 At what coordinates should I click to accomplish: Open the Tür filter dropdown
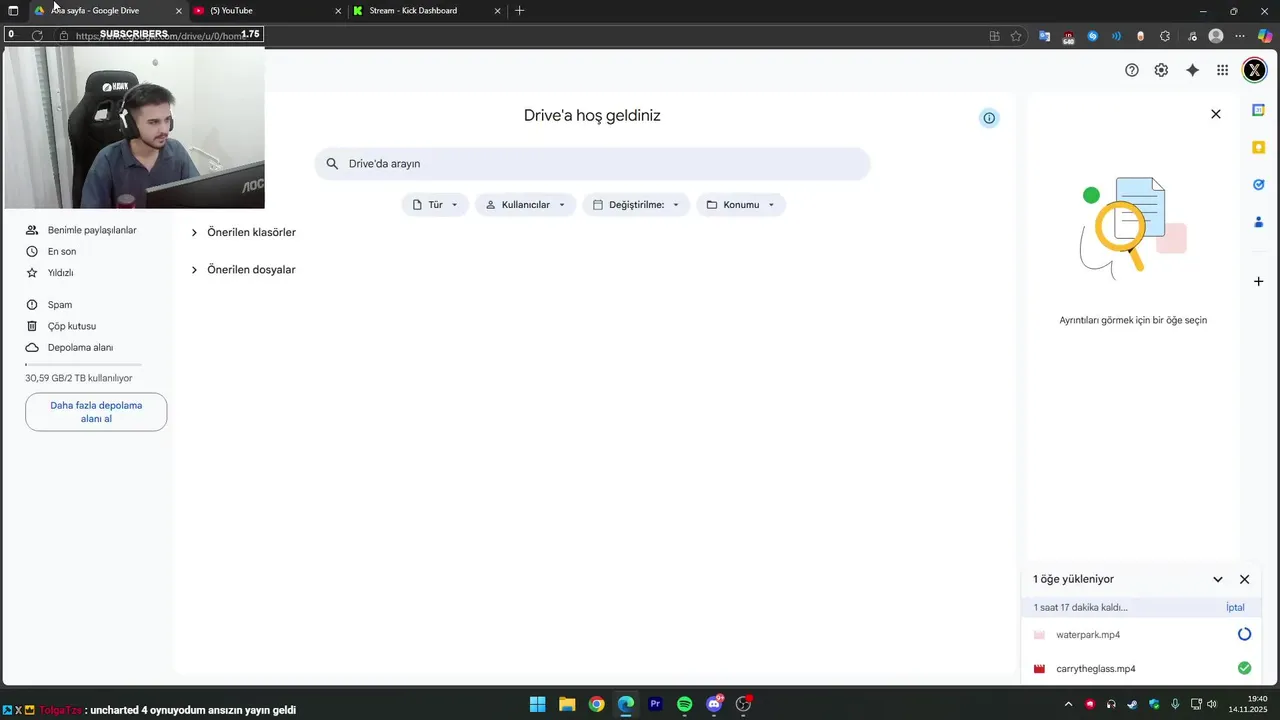click(x=435, y=205)
